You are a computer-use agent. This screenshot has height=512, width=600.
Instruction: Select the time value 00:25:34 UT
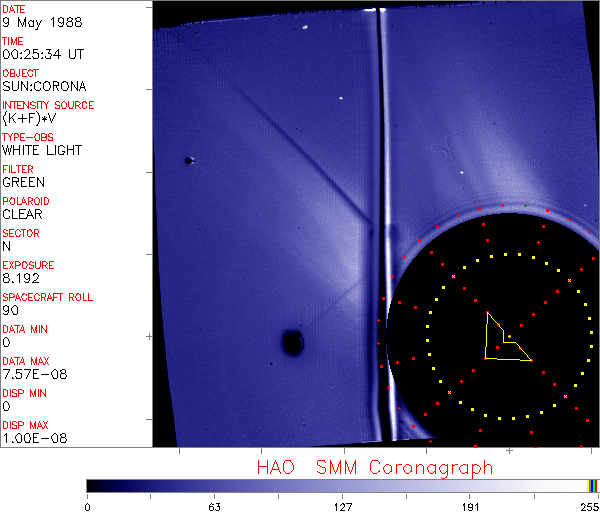pos(42,54)
